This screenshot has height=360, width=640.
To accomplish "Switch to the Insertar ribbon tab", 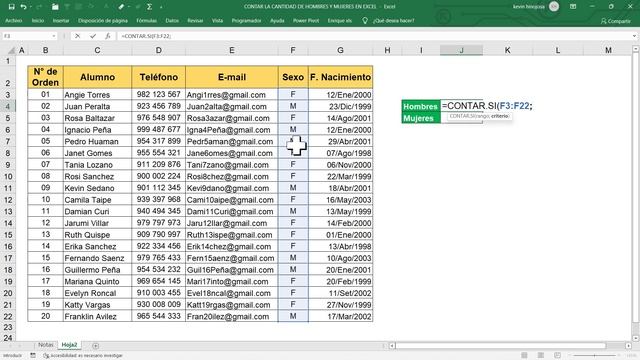I will pos(61,20).
